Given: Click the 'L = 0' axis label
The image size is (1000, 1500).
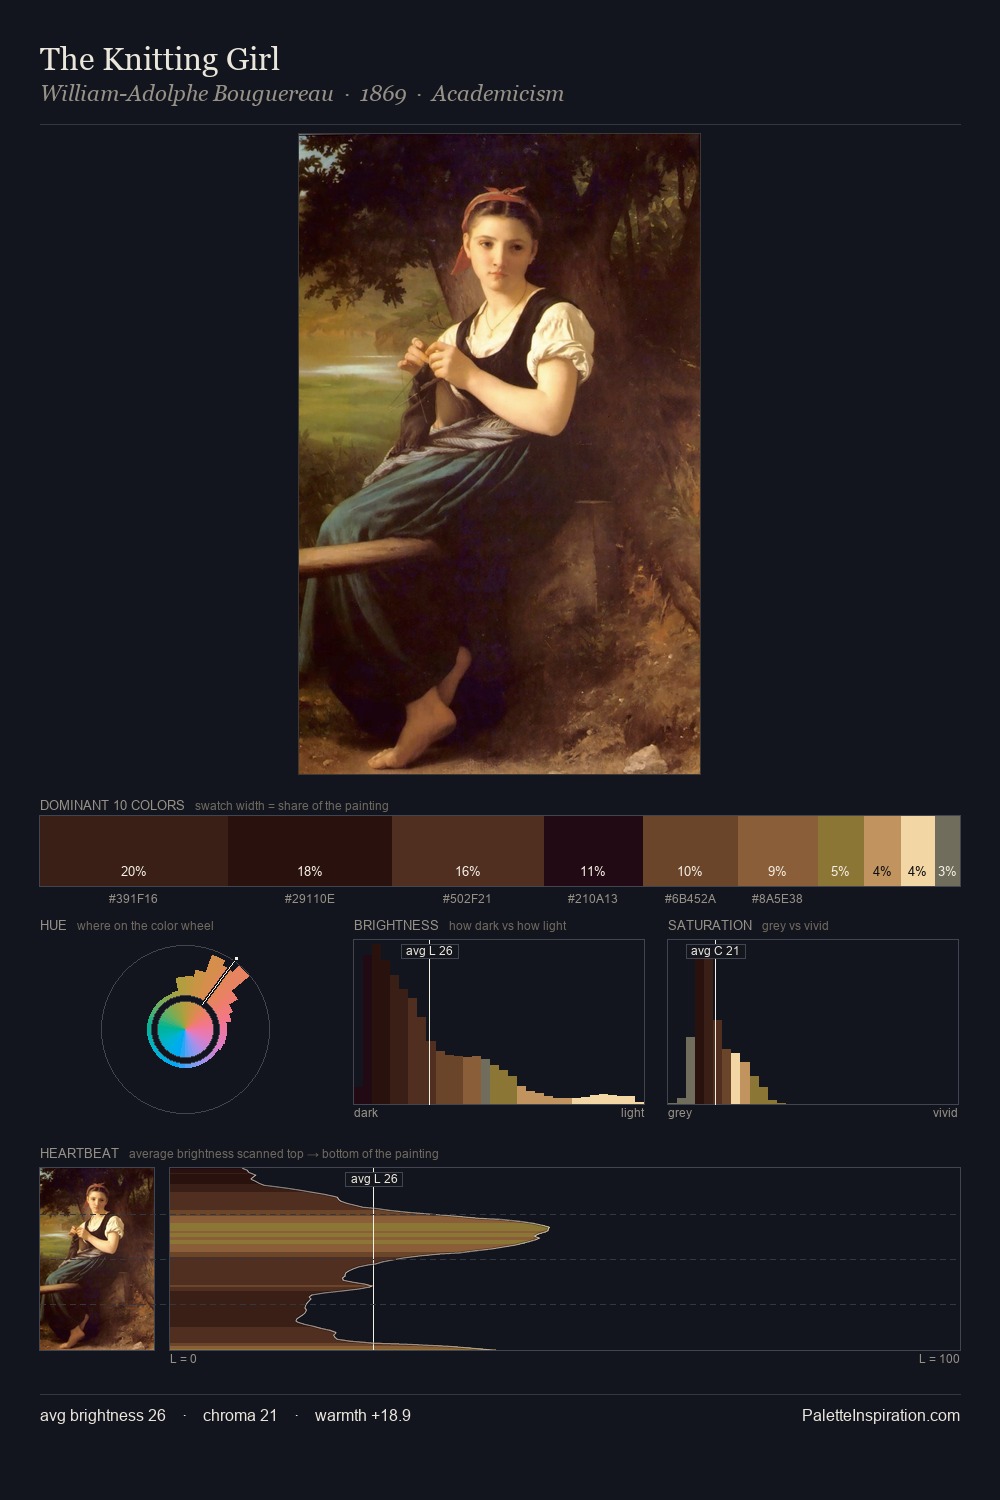Looking at the screenshot, I should click(183, 1359).
